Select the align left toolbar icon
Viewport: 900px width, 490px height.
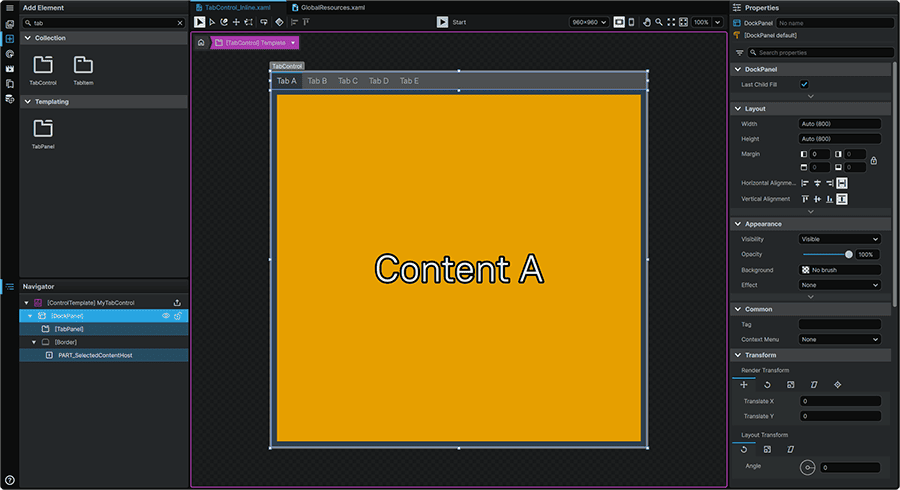click(294, 22)
